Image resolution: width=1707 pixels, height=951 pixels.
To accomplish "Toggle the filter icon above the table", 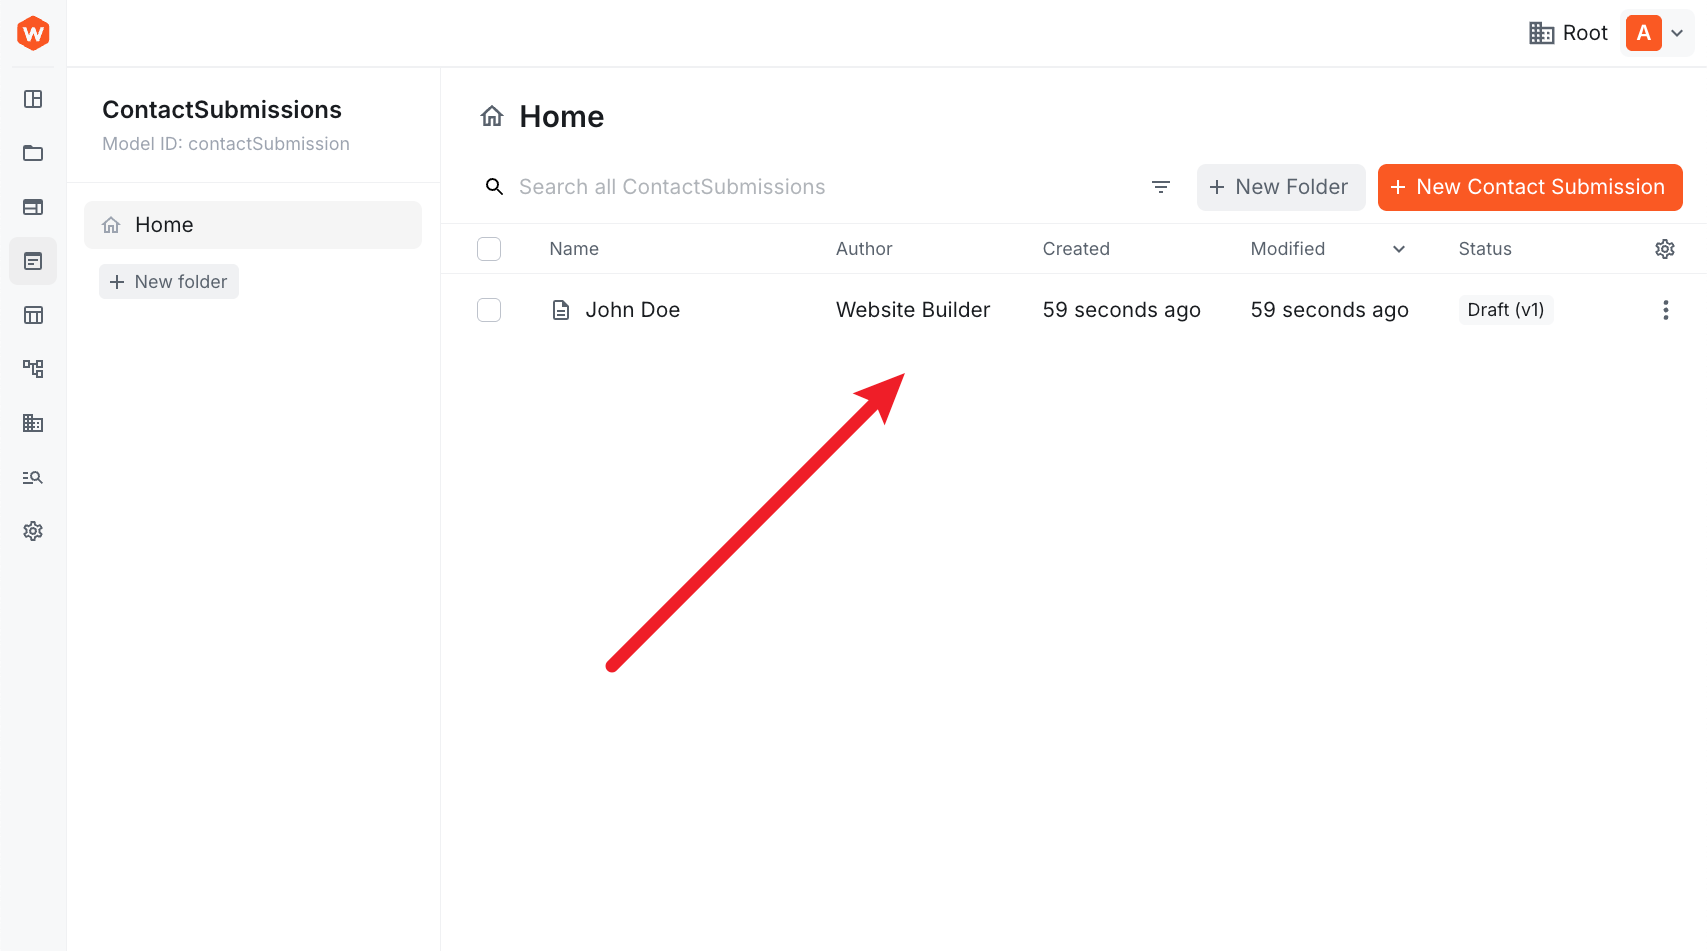I will coord(1160,187).
